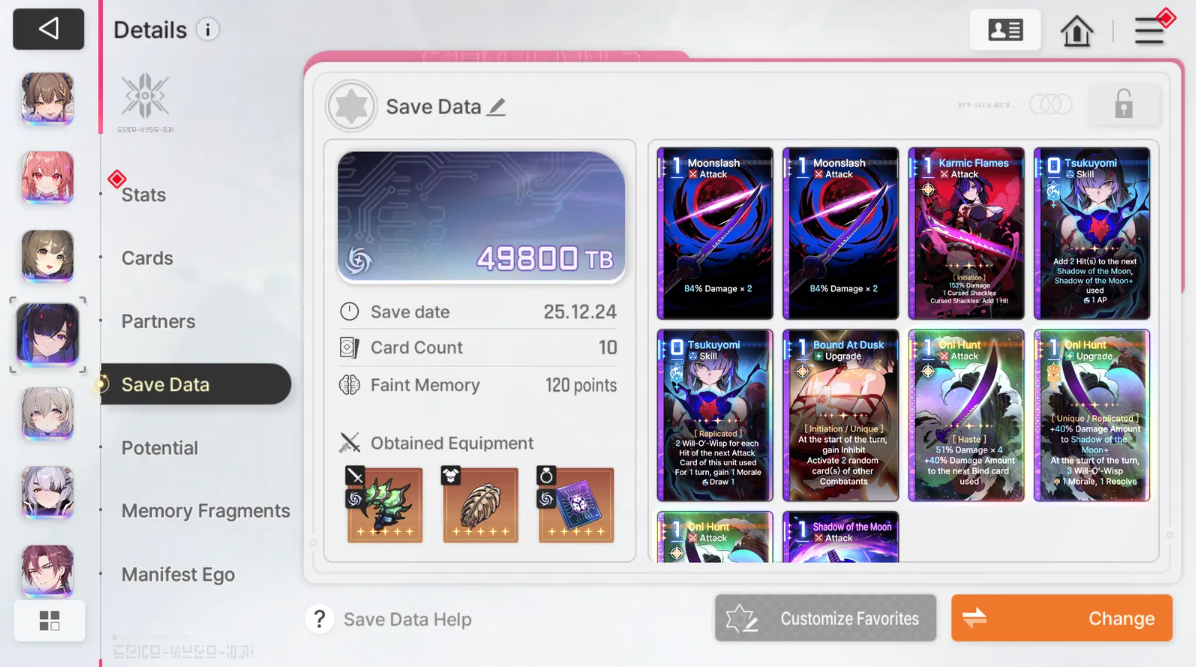Select the pink-haired character portrait
1196x667 pixels.
pyautogui.click(x=47, y=178)
